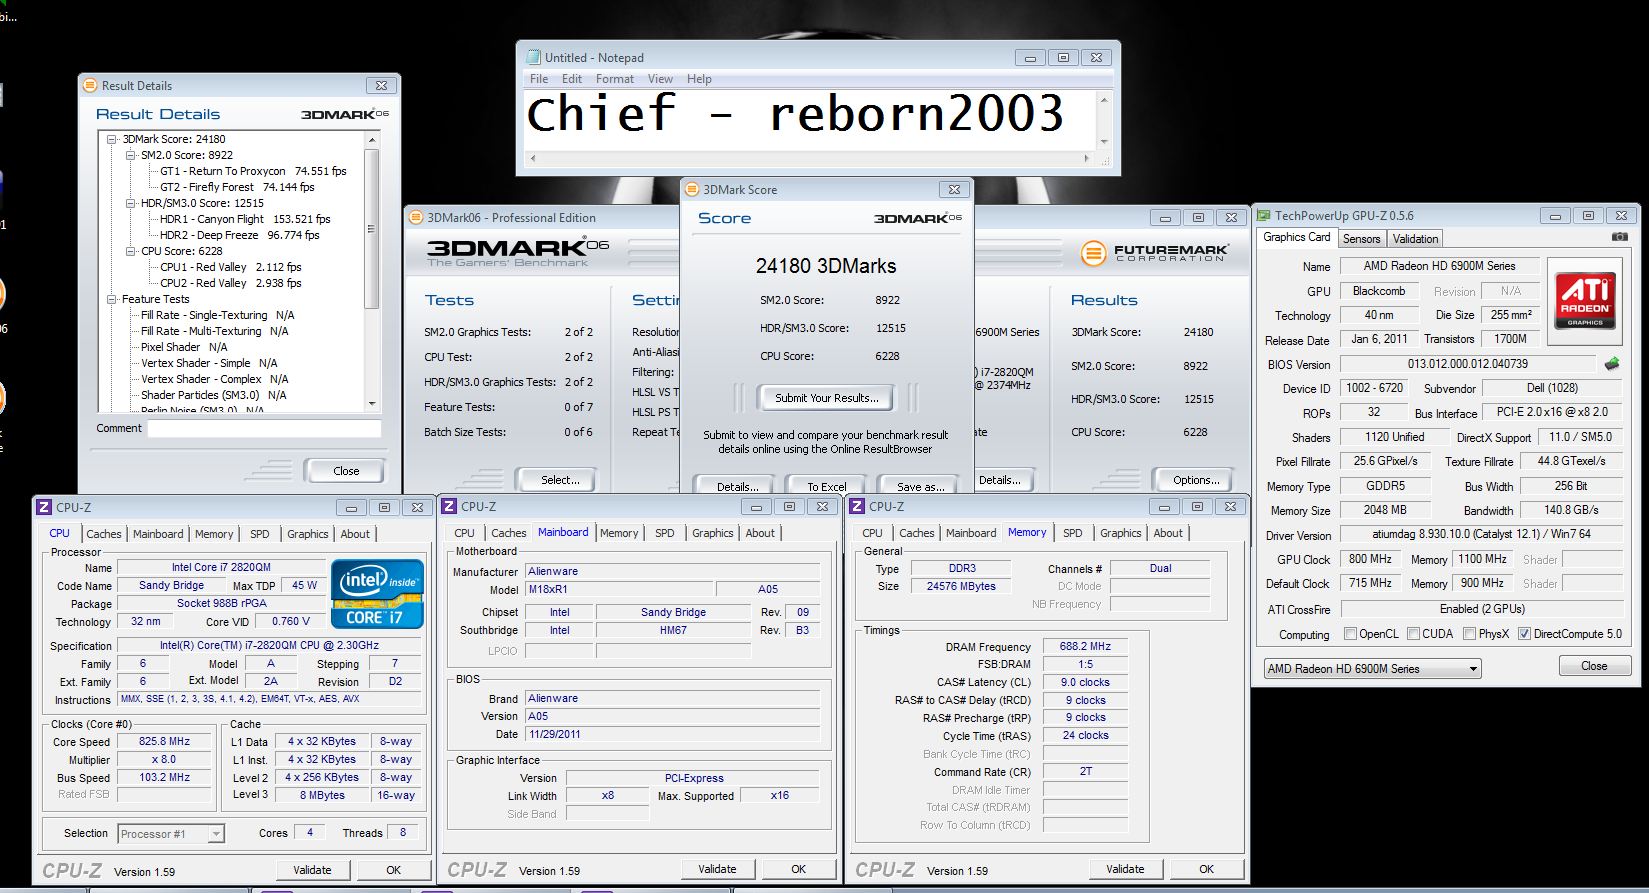
Task: Click the Select... button under Tests
Action: 560,480
